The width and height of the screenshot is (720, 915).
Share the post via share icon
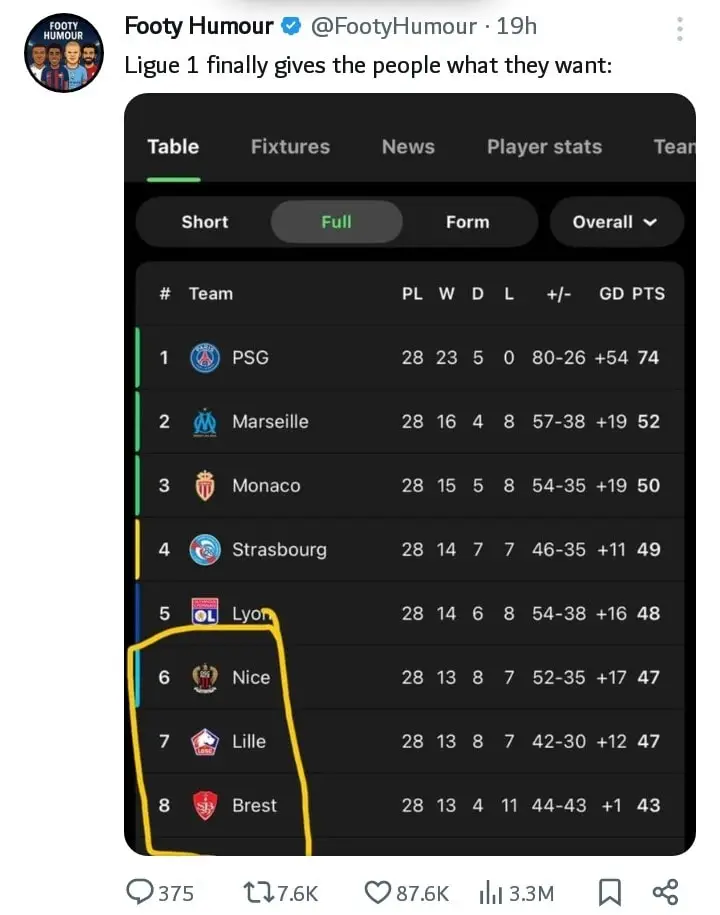(x=665, y=892)
